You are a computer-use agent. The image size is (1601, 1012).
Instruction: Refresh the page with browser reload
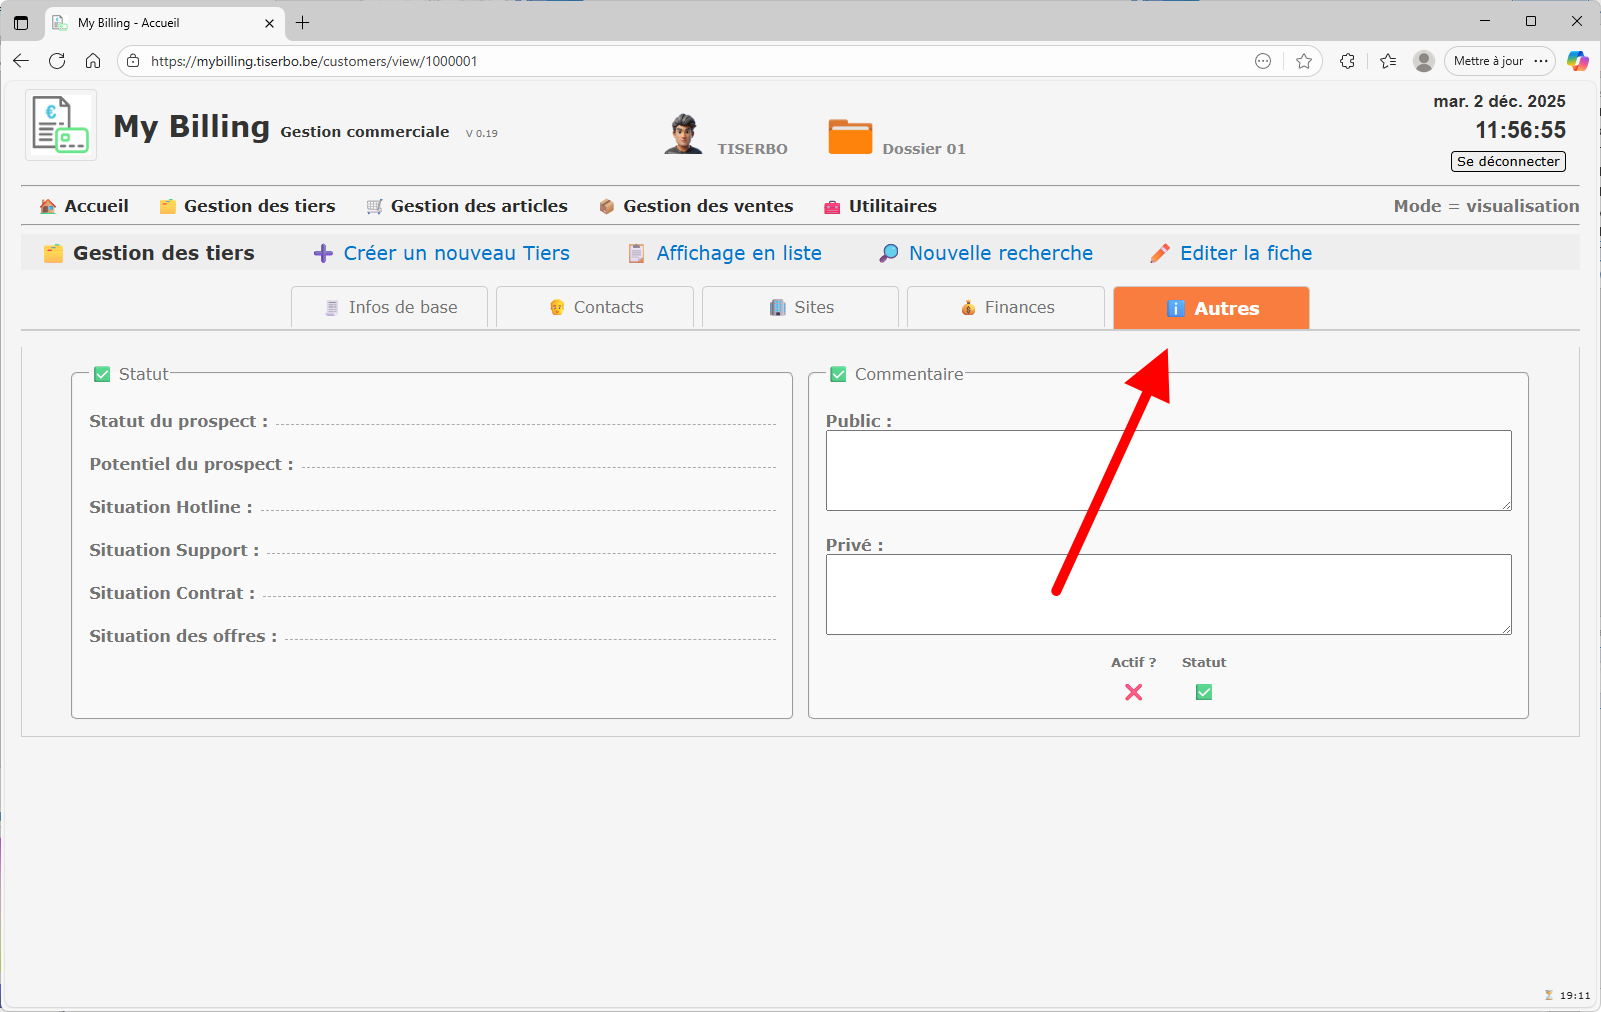click(x=57, y=61)
